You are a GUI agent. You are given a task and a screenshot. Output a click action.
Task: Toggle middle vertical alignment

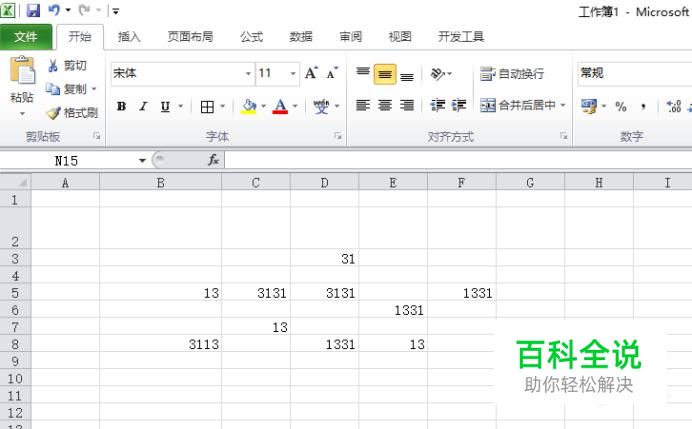point(385,74)
